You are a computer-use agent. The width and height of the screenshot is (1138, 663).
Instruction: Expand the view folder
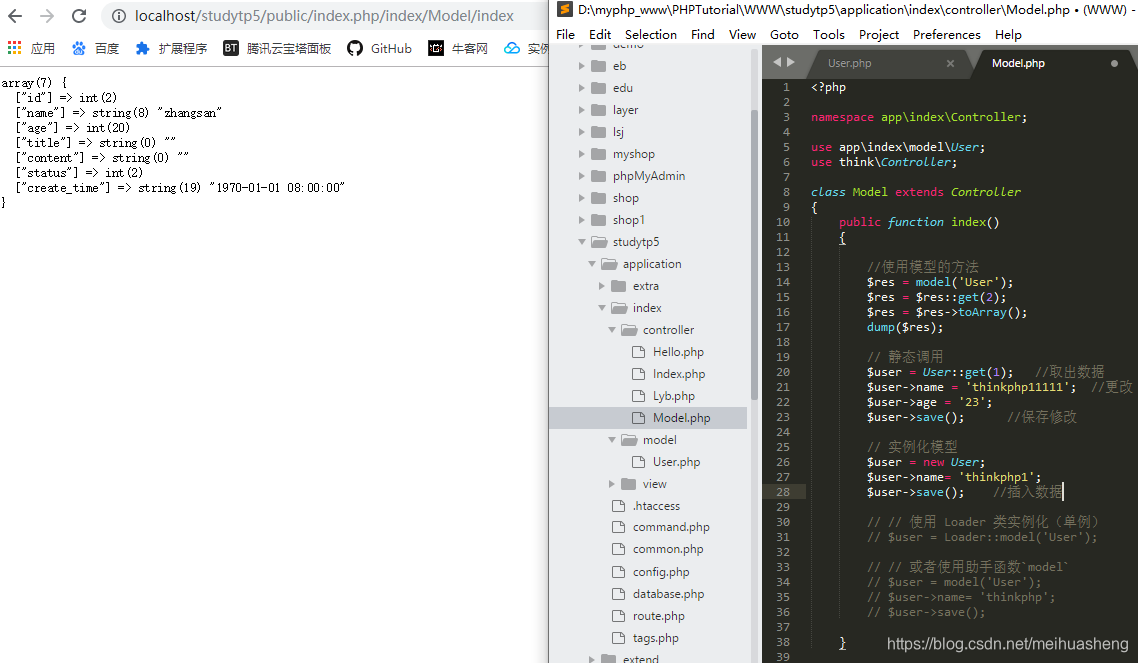(611, 483)
